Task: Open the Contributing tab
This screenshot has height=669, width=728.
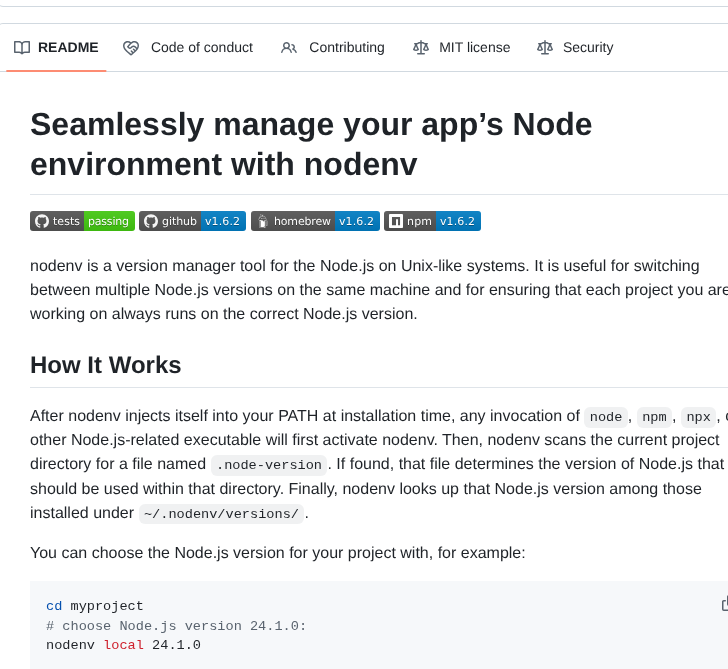Action: coord(333,47)
